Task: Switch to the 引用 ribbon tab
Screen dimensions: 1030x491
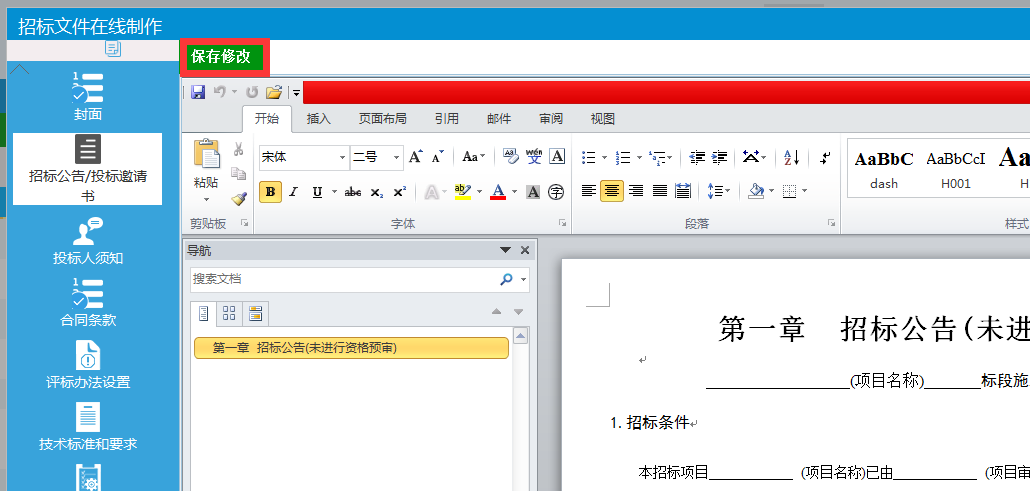Action: coord(447,119)
